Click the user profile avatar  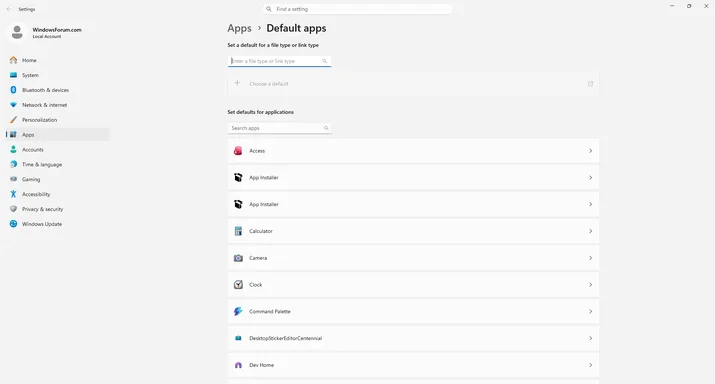pos(17,32)
